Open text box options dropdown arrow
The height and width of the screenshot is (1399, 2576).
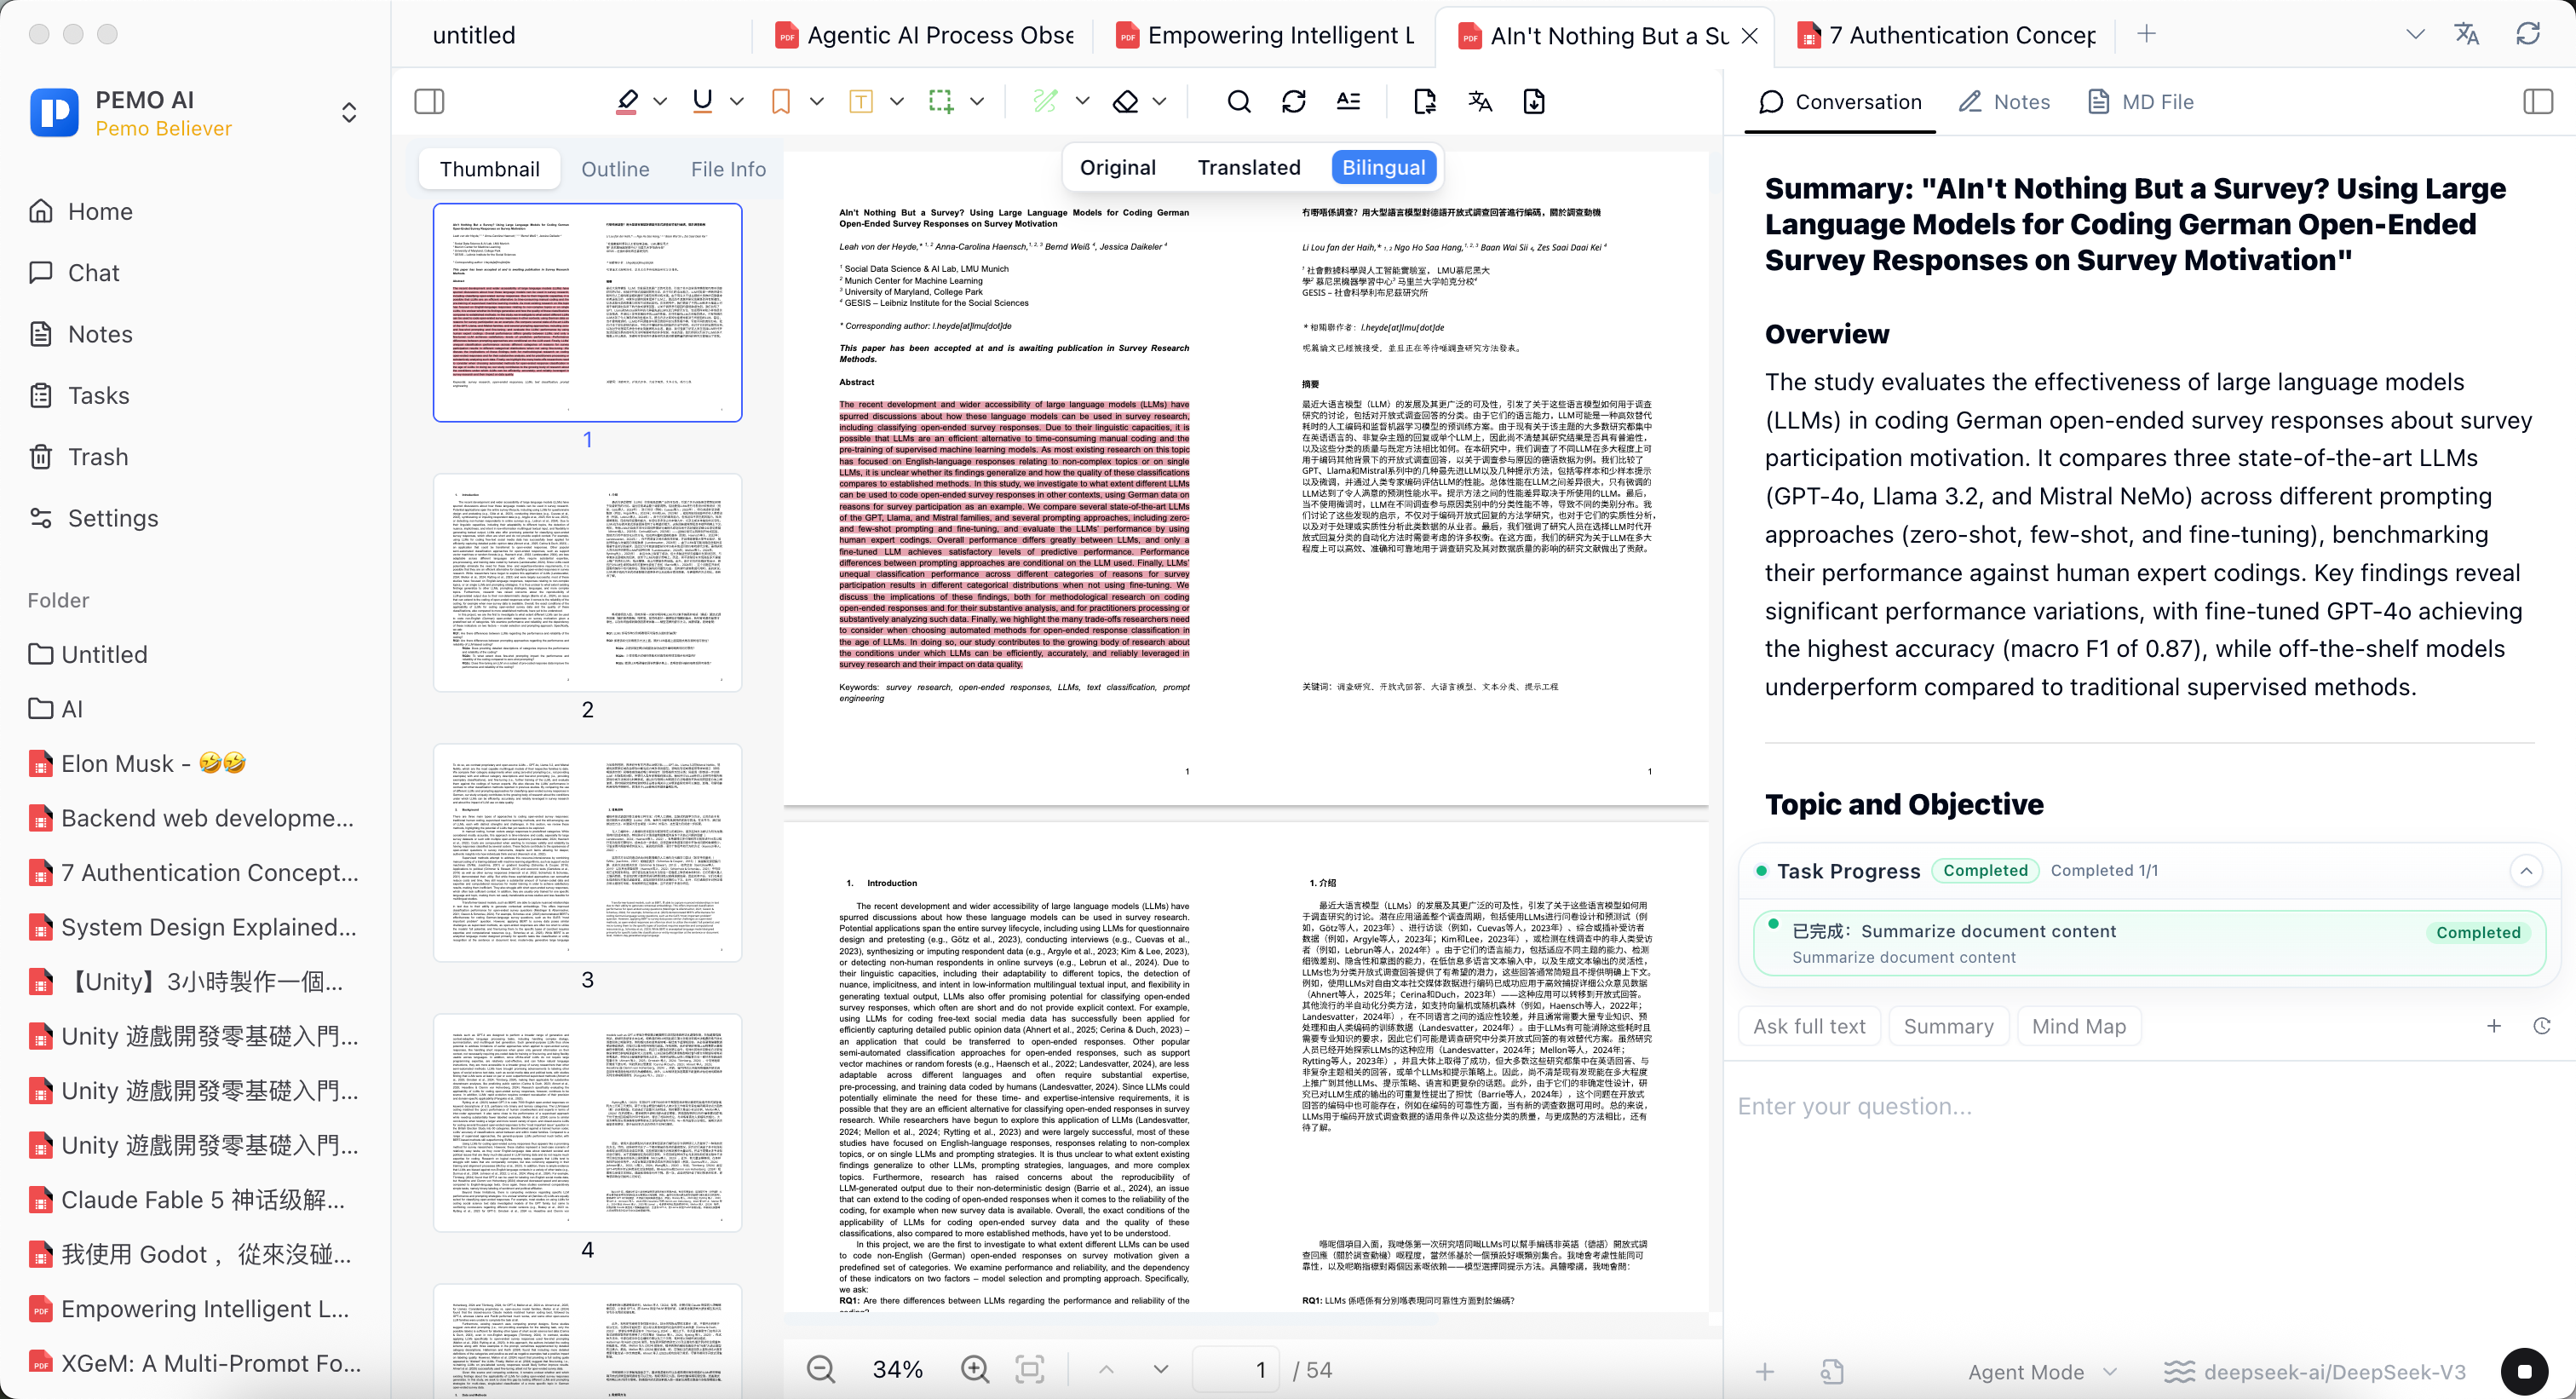[x=896, y=101]
